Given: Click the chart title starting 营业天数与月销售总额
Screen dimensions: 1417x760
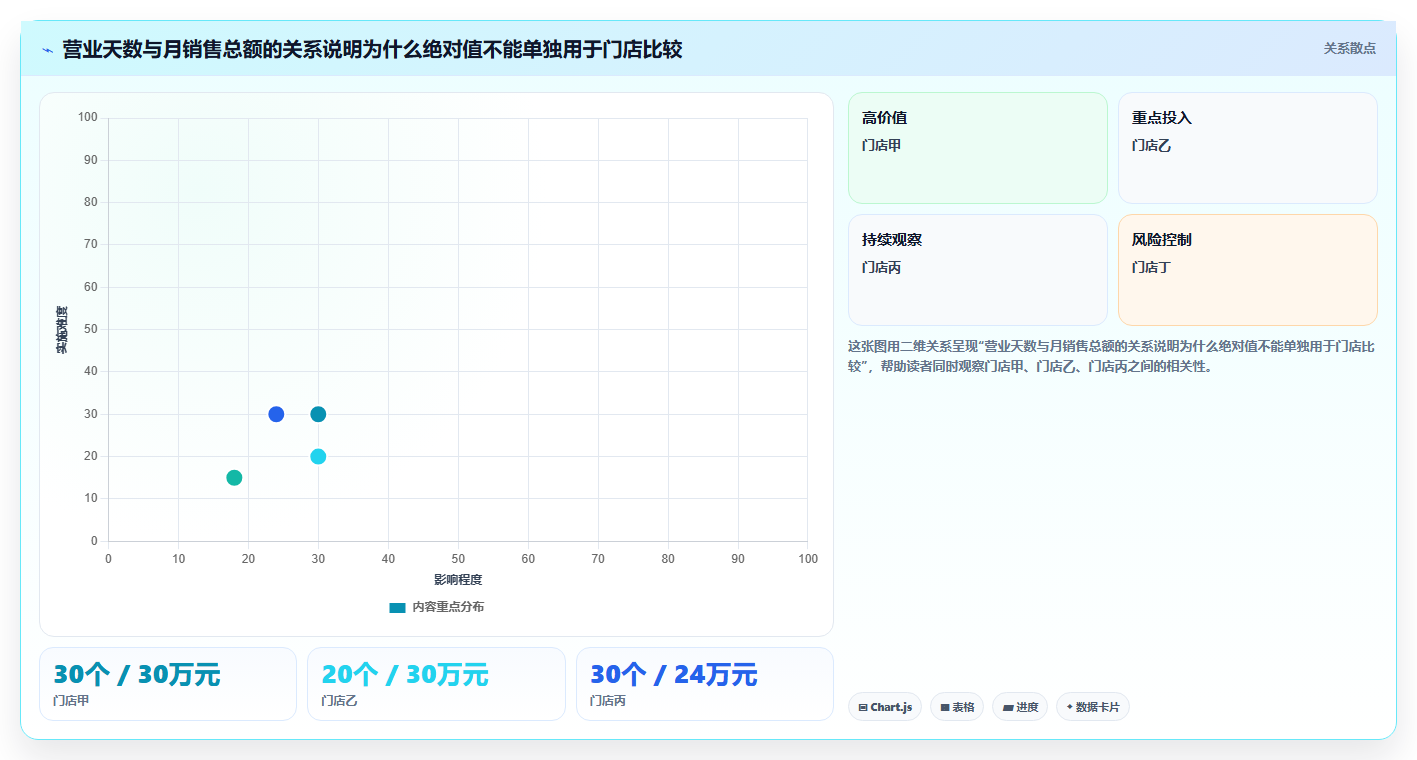Looking at the screenshot, I should tap(372, 49).
